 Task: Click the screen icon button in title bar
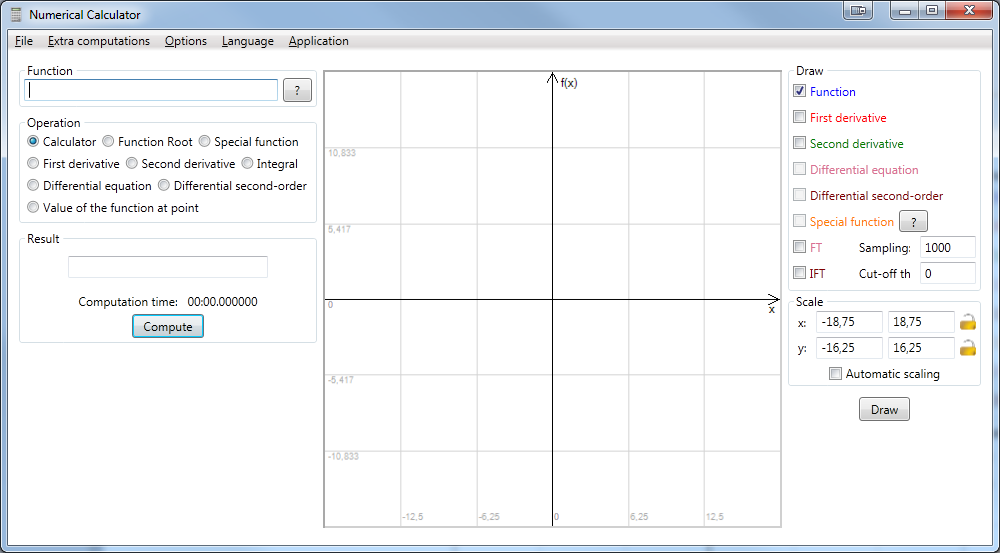[858, 11]
